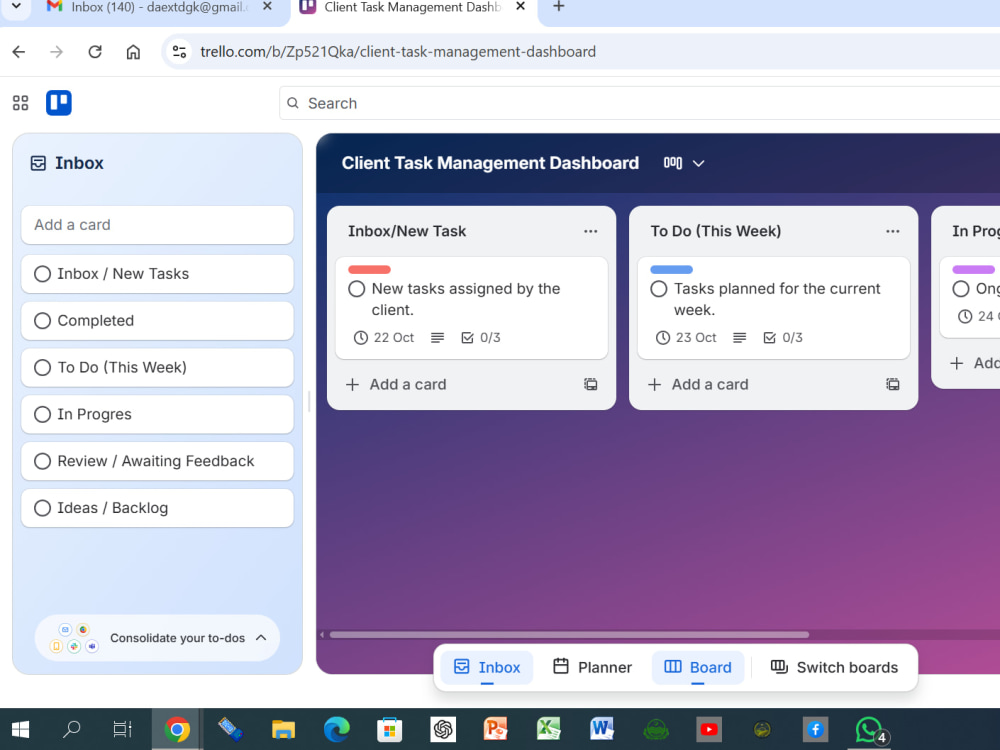Click the Inbox panel header icon
This screenshot has width=1000, height=750.
point(38,163)
